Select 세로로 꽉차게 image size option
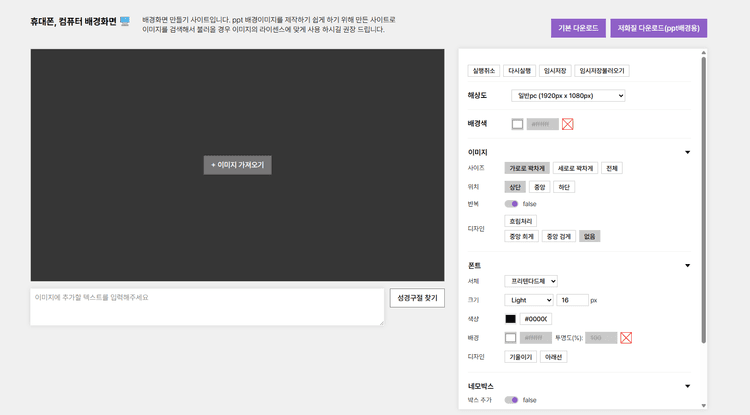Image resolution: width=750 pixels, height=415 pixels. [575, 168]
